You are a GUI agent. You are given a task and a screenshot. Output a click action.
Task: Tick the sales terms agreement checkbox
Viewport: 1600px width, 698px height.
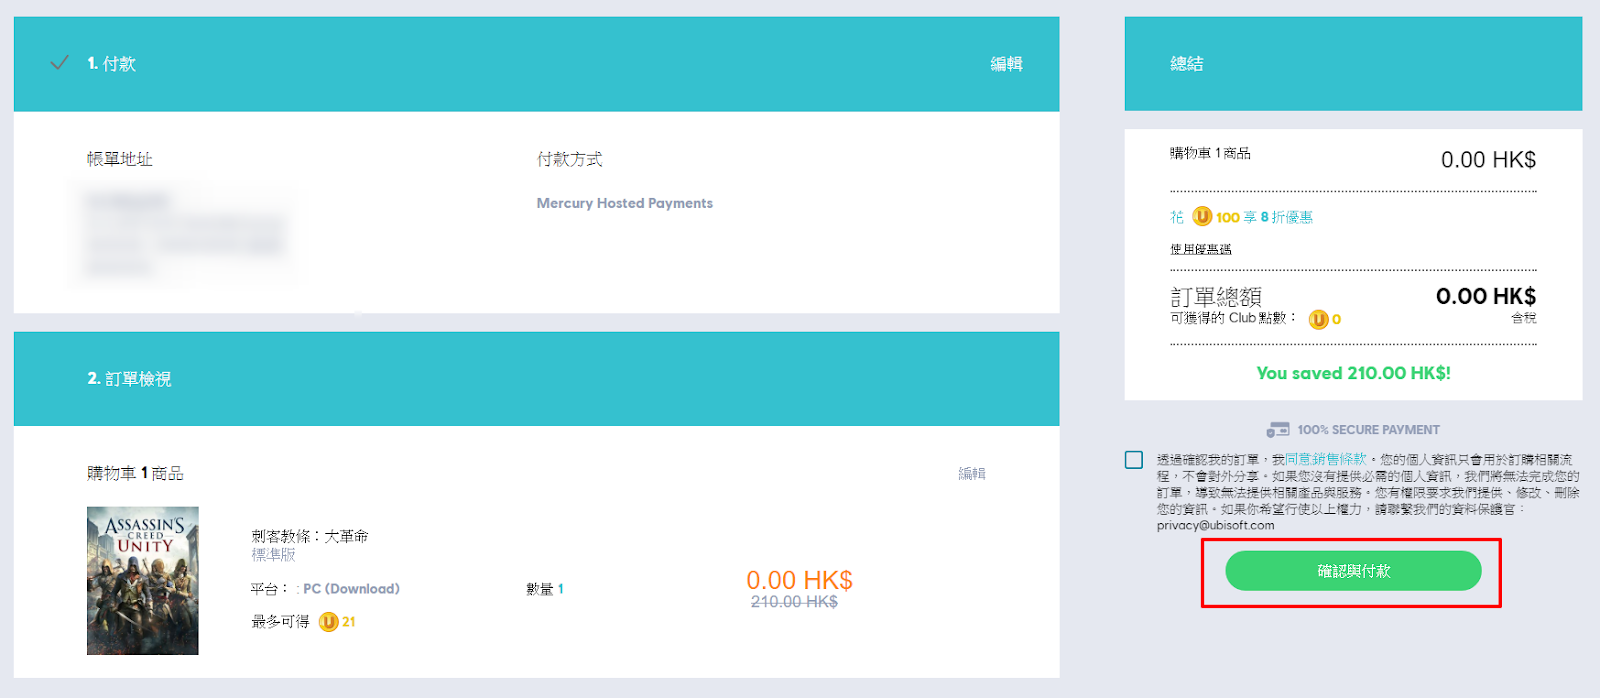click(x=1134, y=460)
